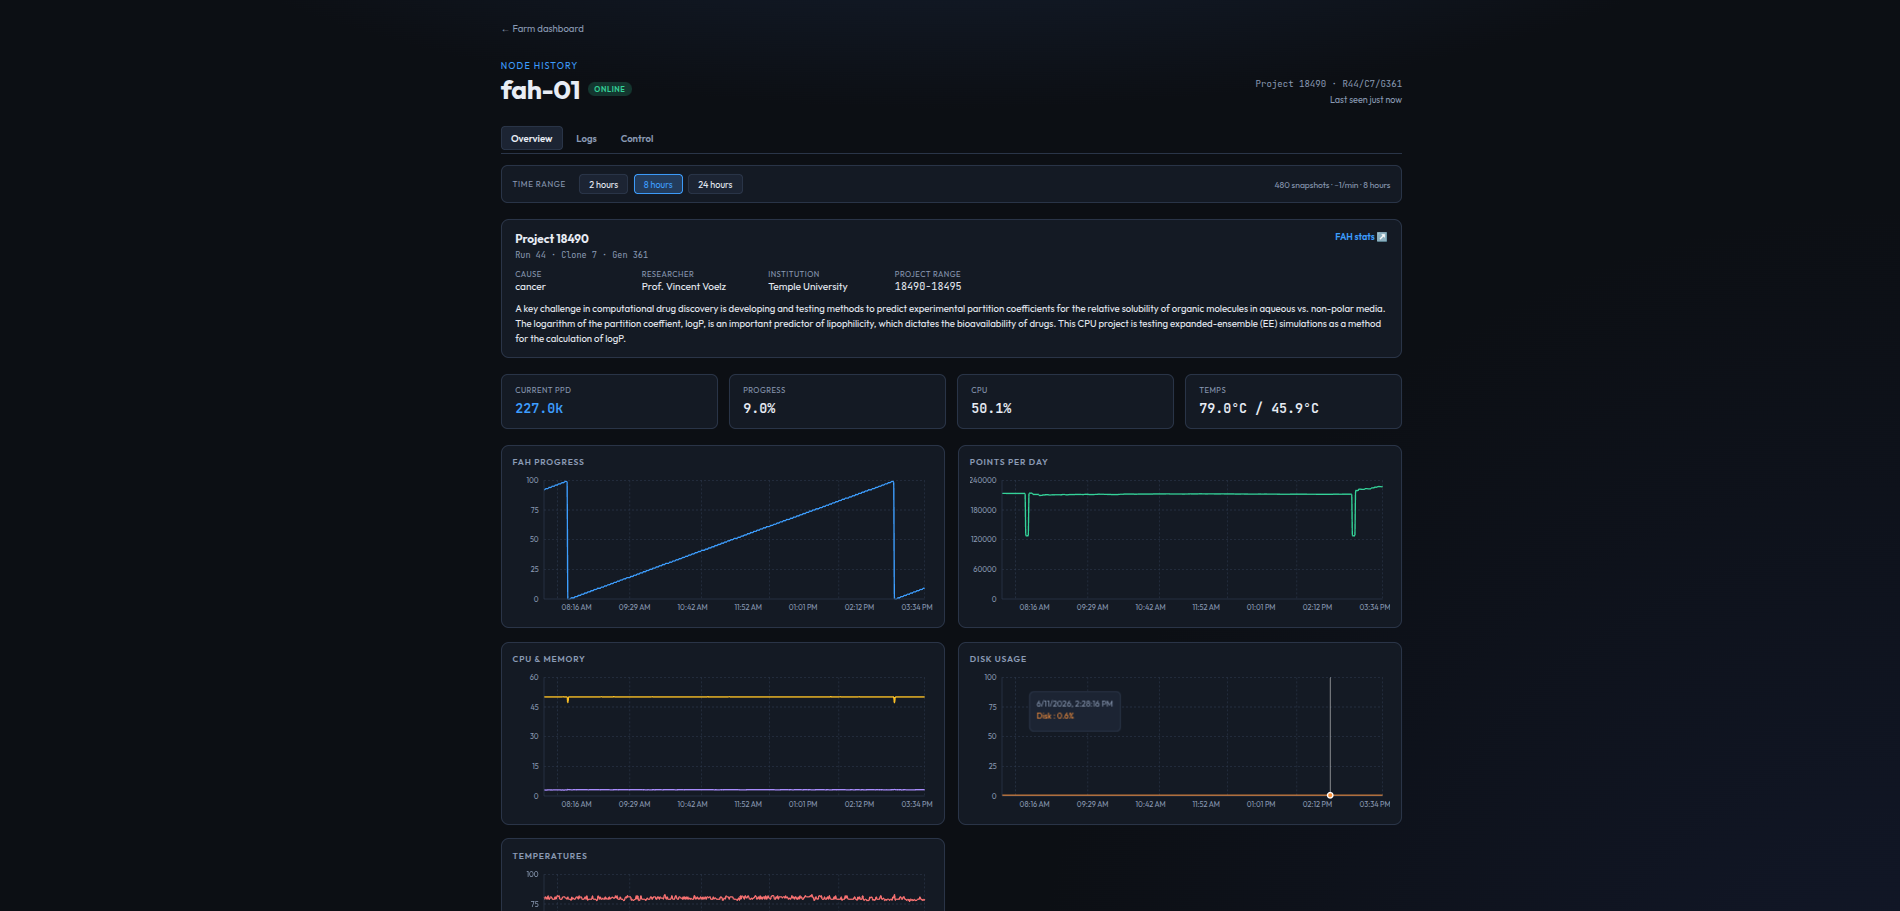The image size is (1900, 911).
Task: Click the Temperatures chart panel
Action: point(723,875)
